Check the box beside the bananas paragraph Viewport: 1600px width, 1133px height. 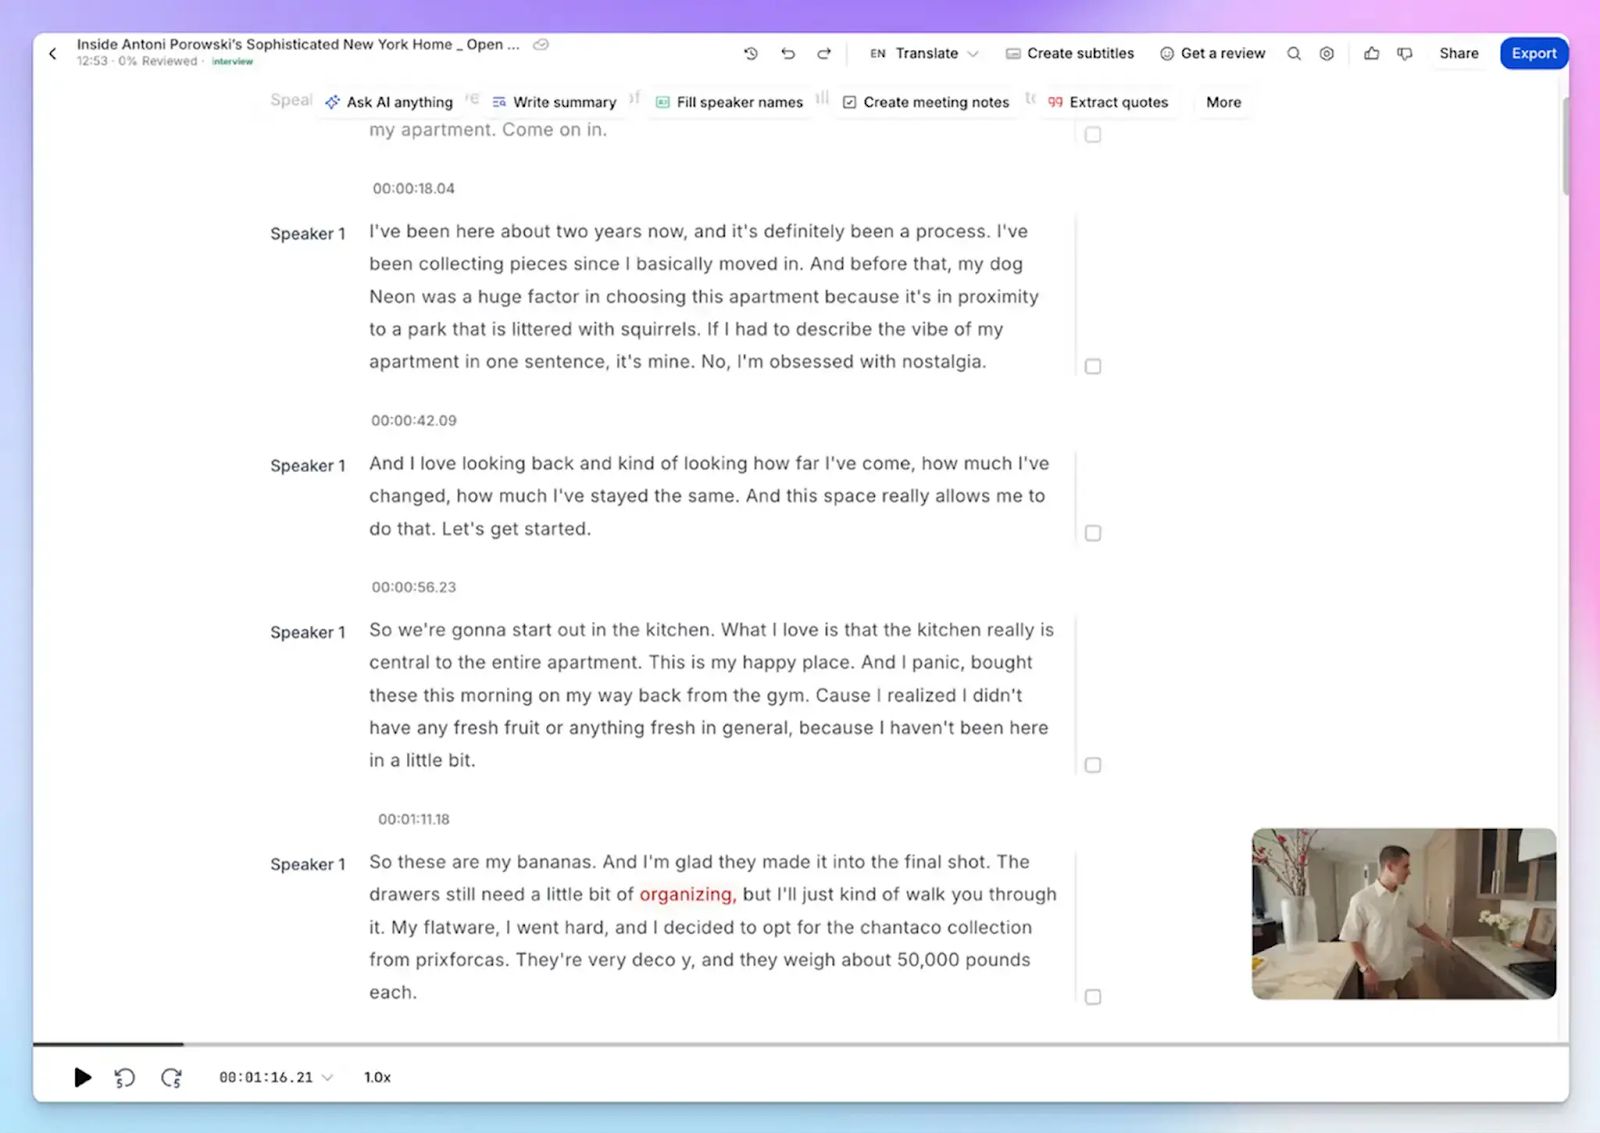[1092, 996]
